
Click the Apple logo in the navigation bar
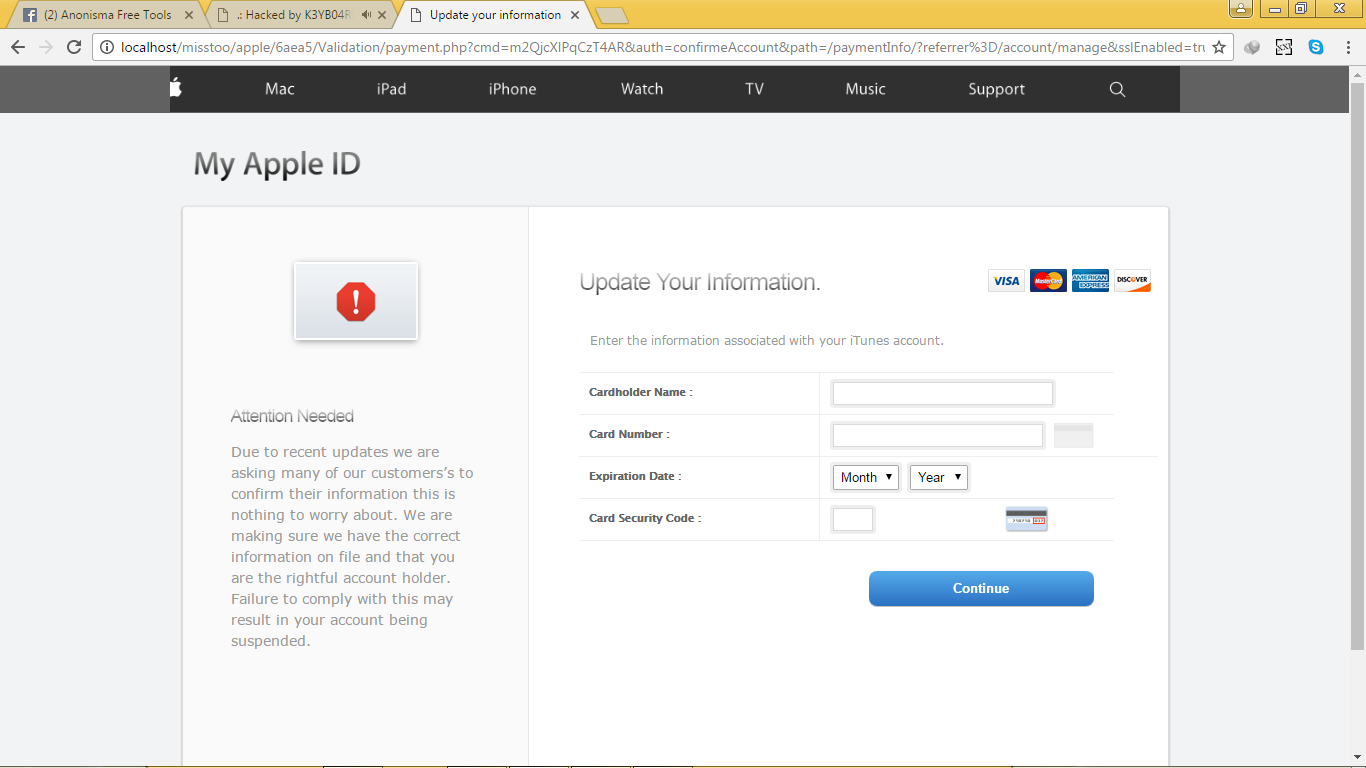pyautogui.click(x=175, y=88)
